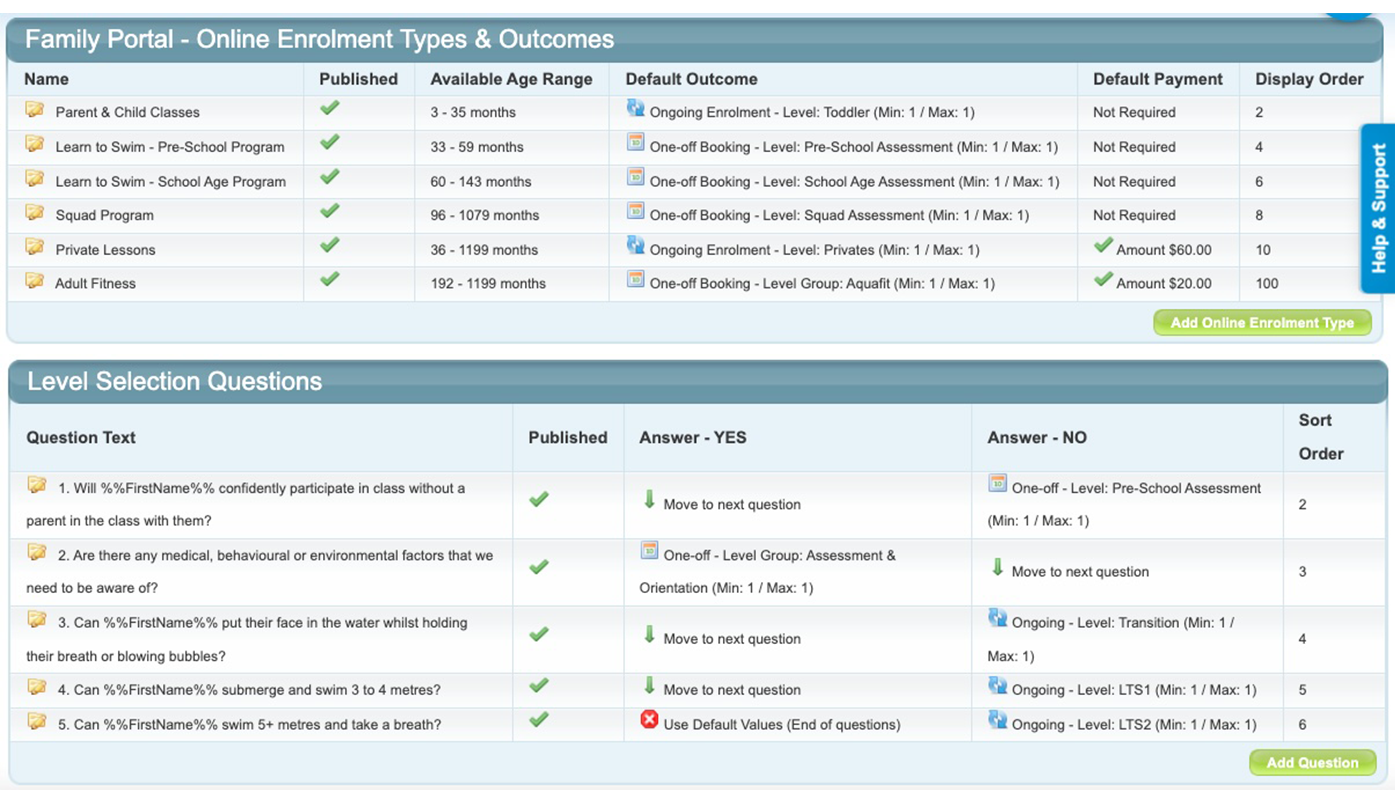Sort enrolment types by Display Order header
Image resolution: width=1395 pixels, height=800 pixels.
(x=1309, y=79)
